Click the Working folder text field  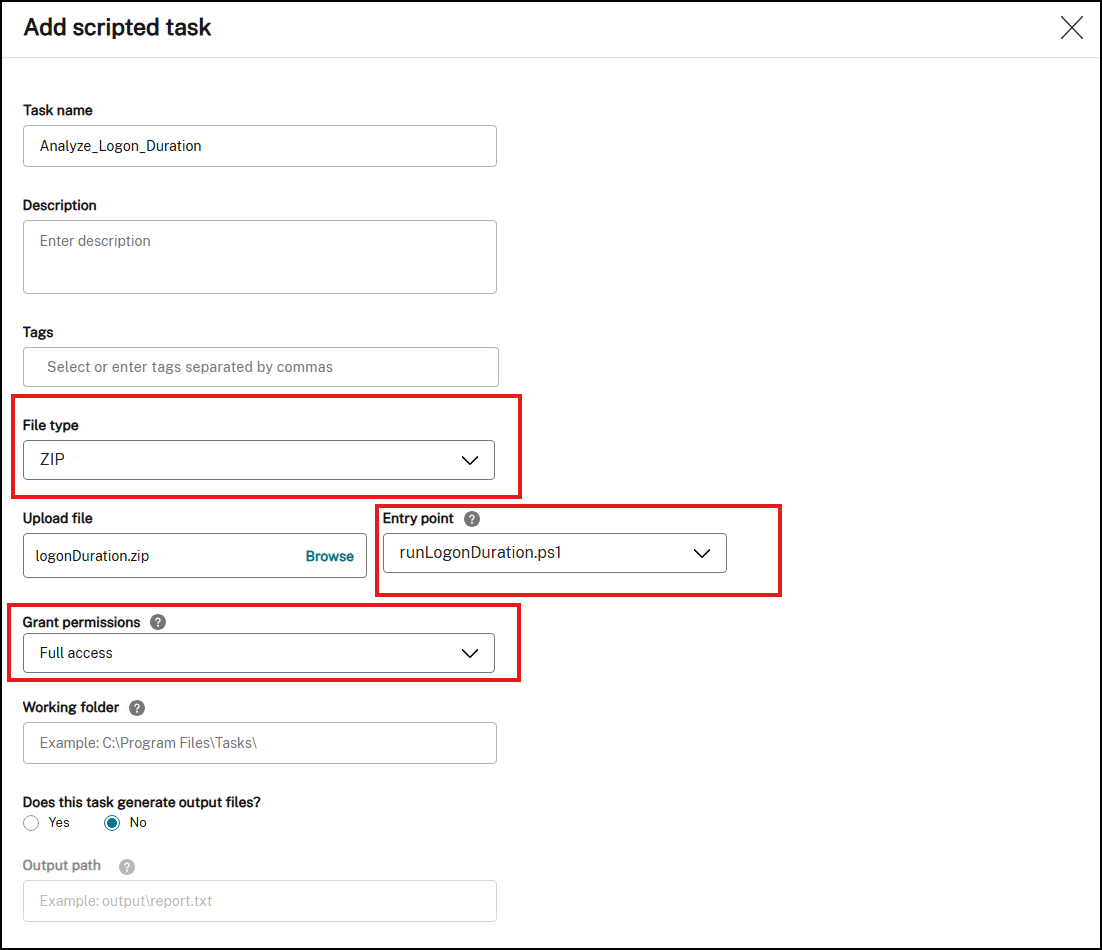[259, 743]
